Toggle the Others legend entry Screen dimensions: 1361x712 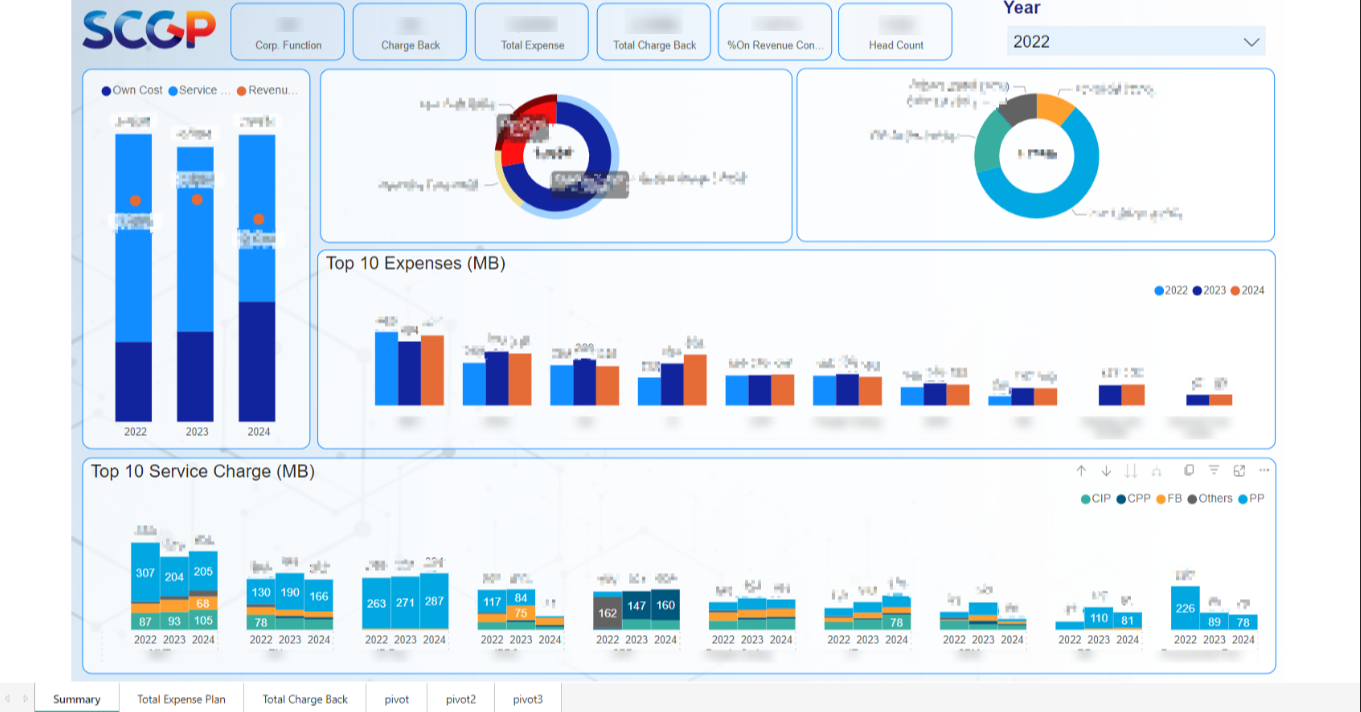pyautogui.click(x=1209, y=499)
